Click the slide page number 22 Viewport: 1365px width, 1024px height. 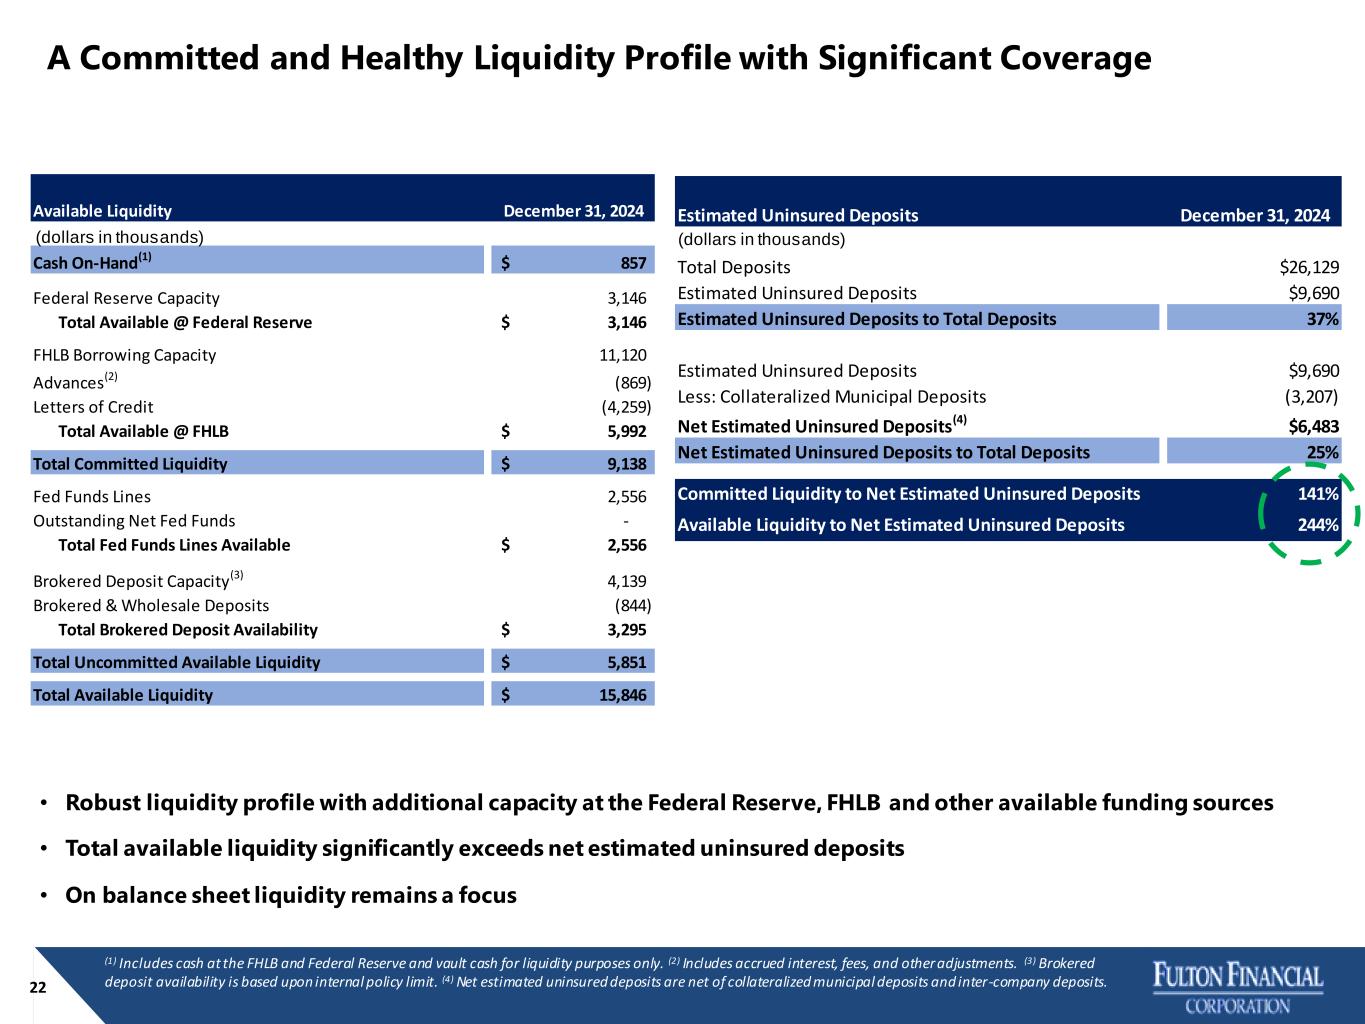(x=37, y=987)
